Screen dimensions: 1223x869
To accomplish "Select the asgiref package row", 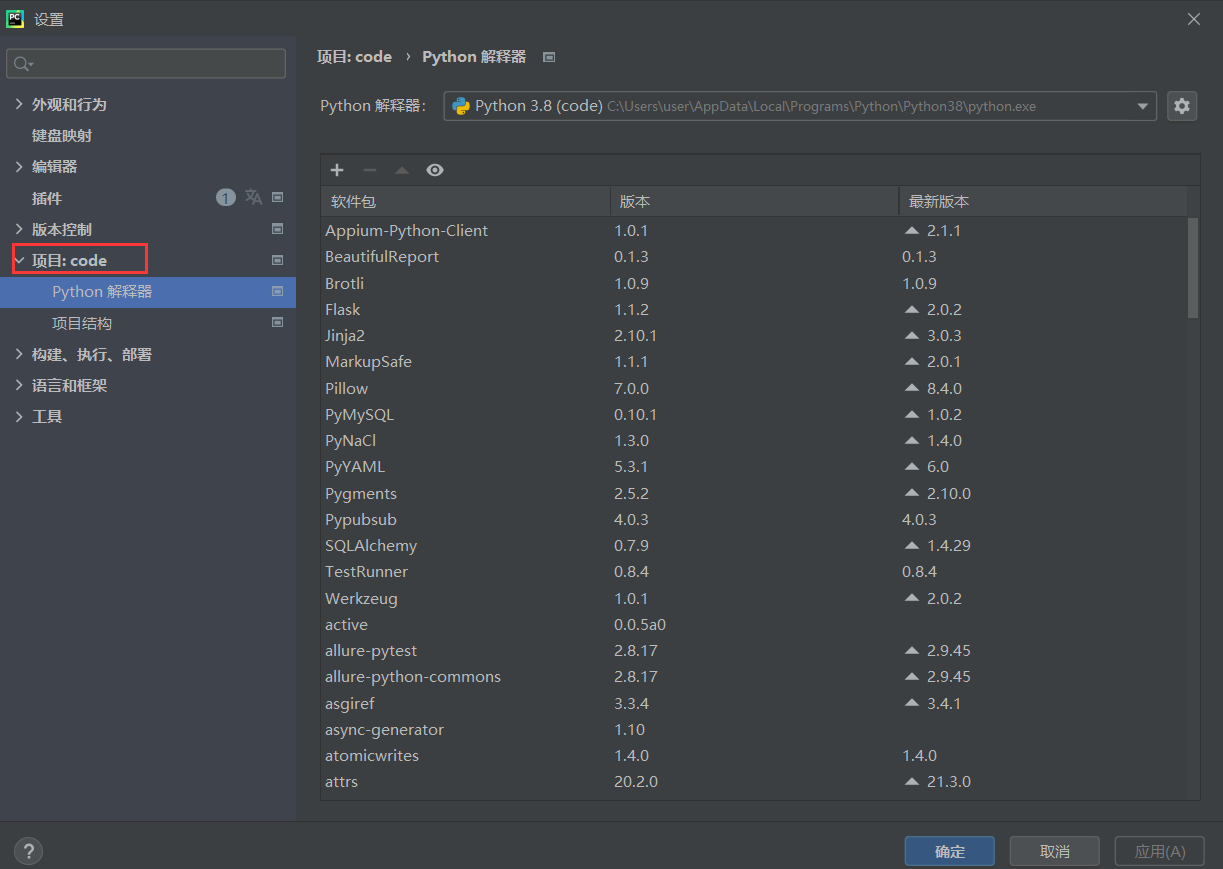I will coord(754,703).
